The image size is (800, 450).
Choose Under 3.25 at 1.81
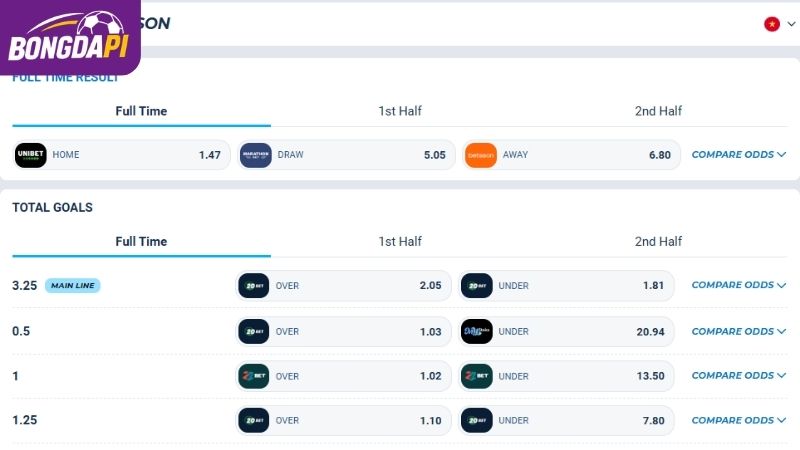(x=566, y=286)
